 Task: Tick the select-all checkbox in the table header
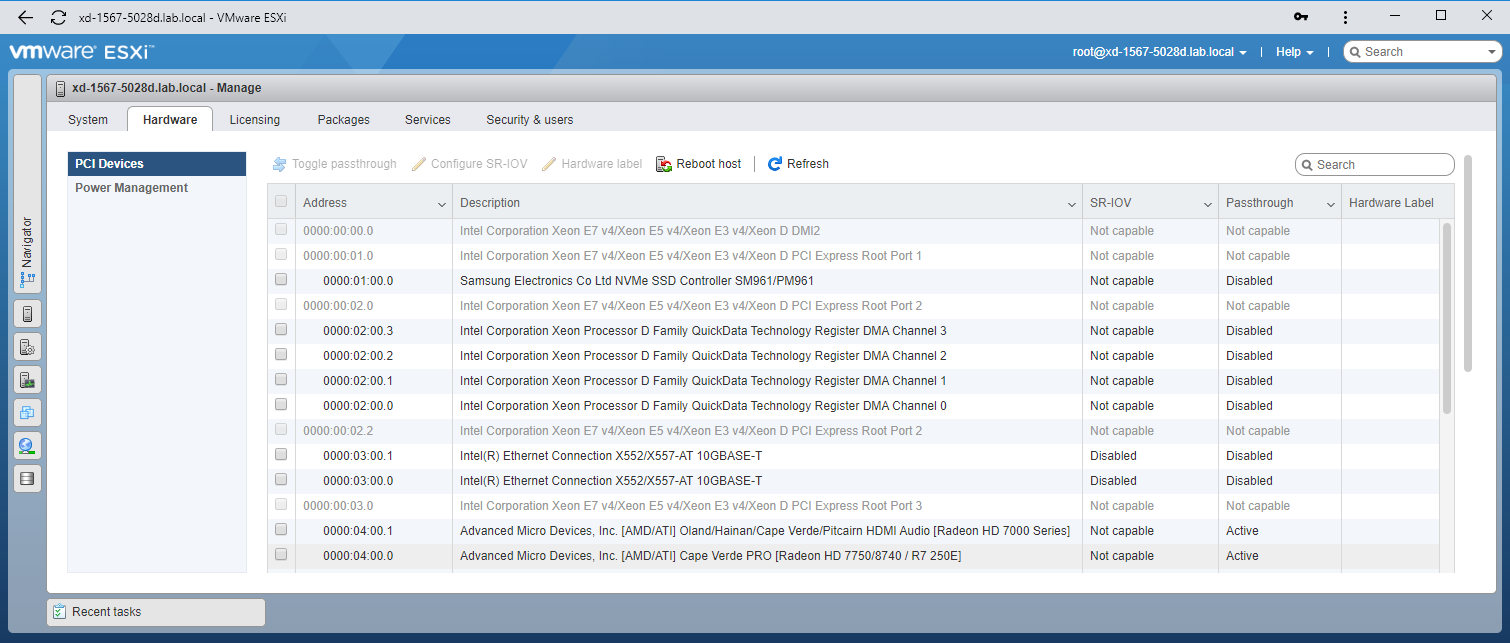click(x=281, y=201)
